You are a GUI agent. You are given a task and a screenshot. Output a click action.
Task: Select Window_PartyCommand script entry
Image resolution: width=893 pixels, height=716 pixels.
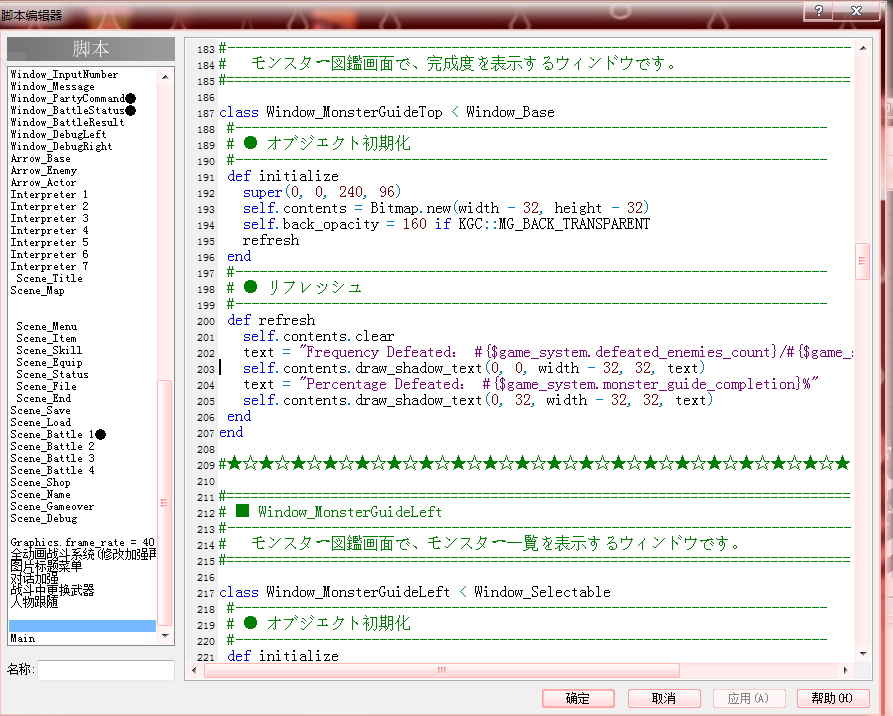pyautogui.click(x=73, y=99)
